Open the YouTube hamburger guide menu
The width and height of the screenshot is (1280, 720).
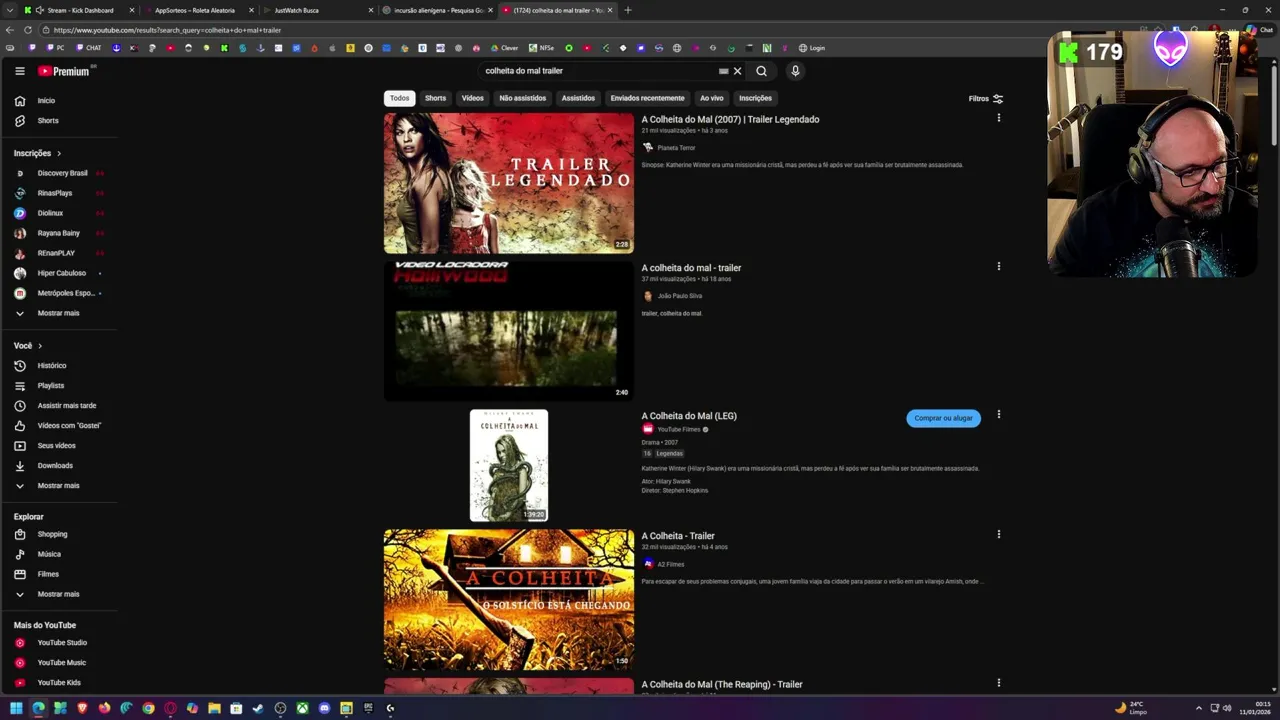[19, 71]
